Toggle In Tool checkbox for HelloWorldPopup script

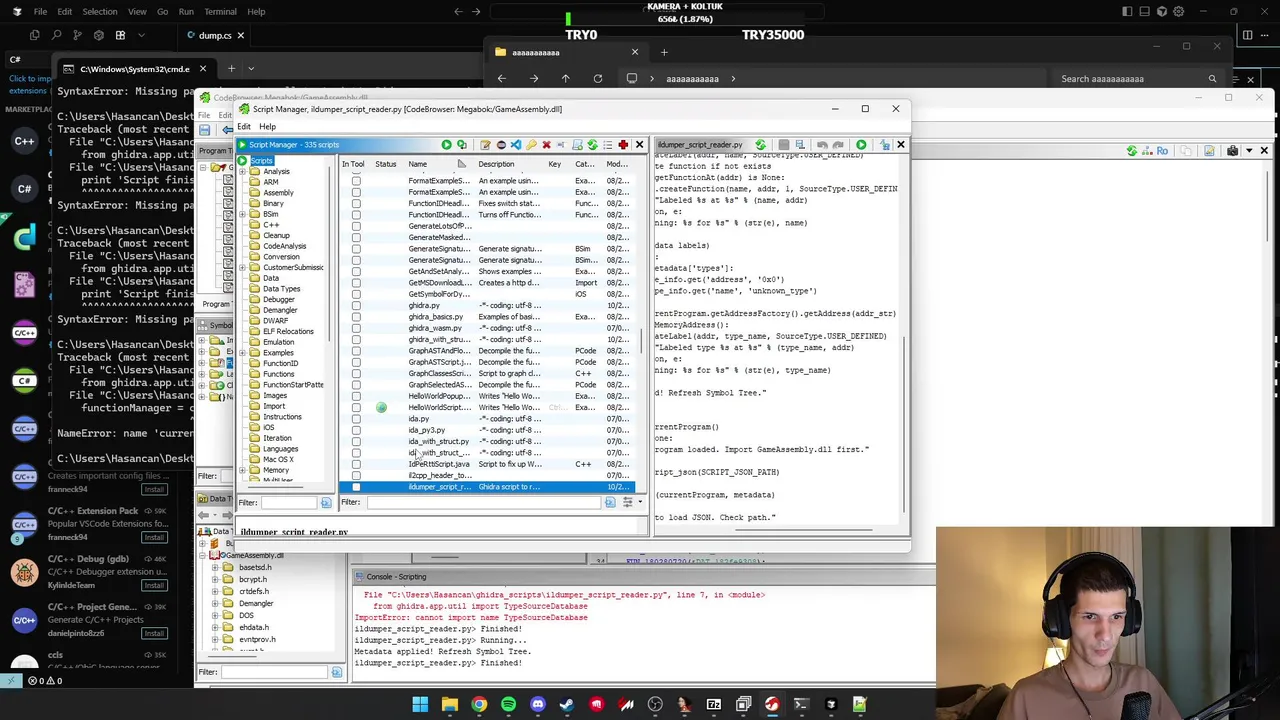[x=356, y=396]
